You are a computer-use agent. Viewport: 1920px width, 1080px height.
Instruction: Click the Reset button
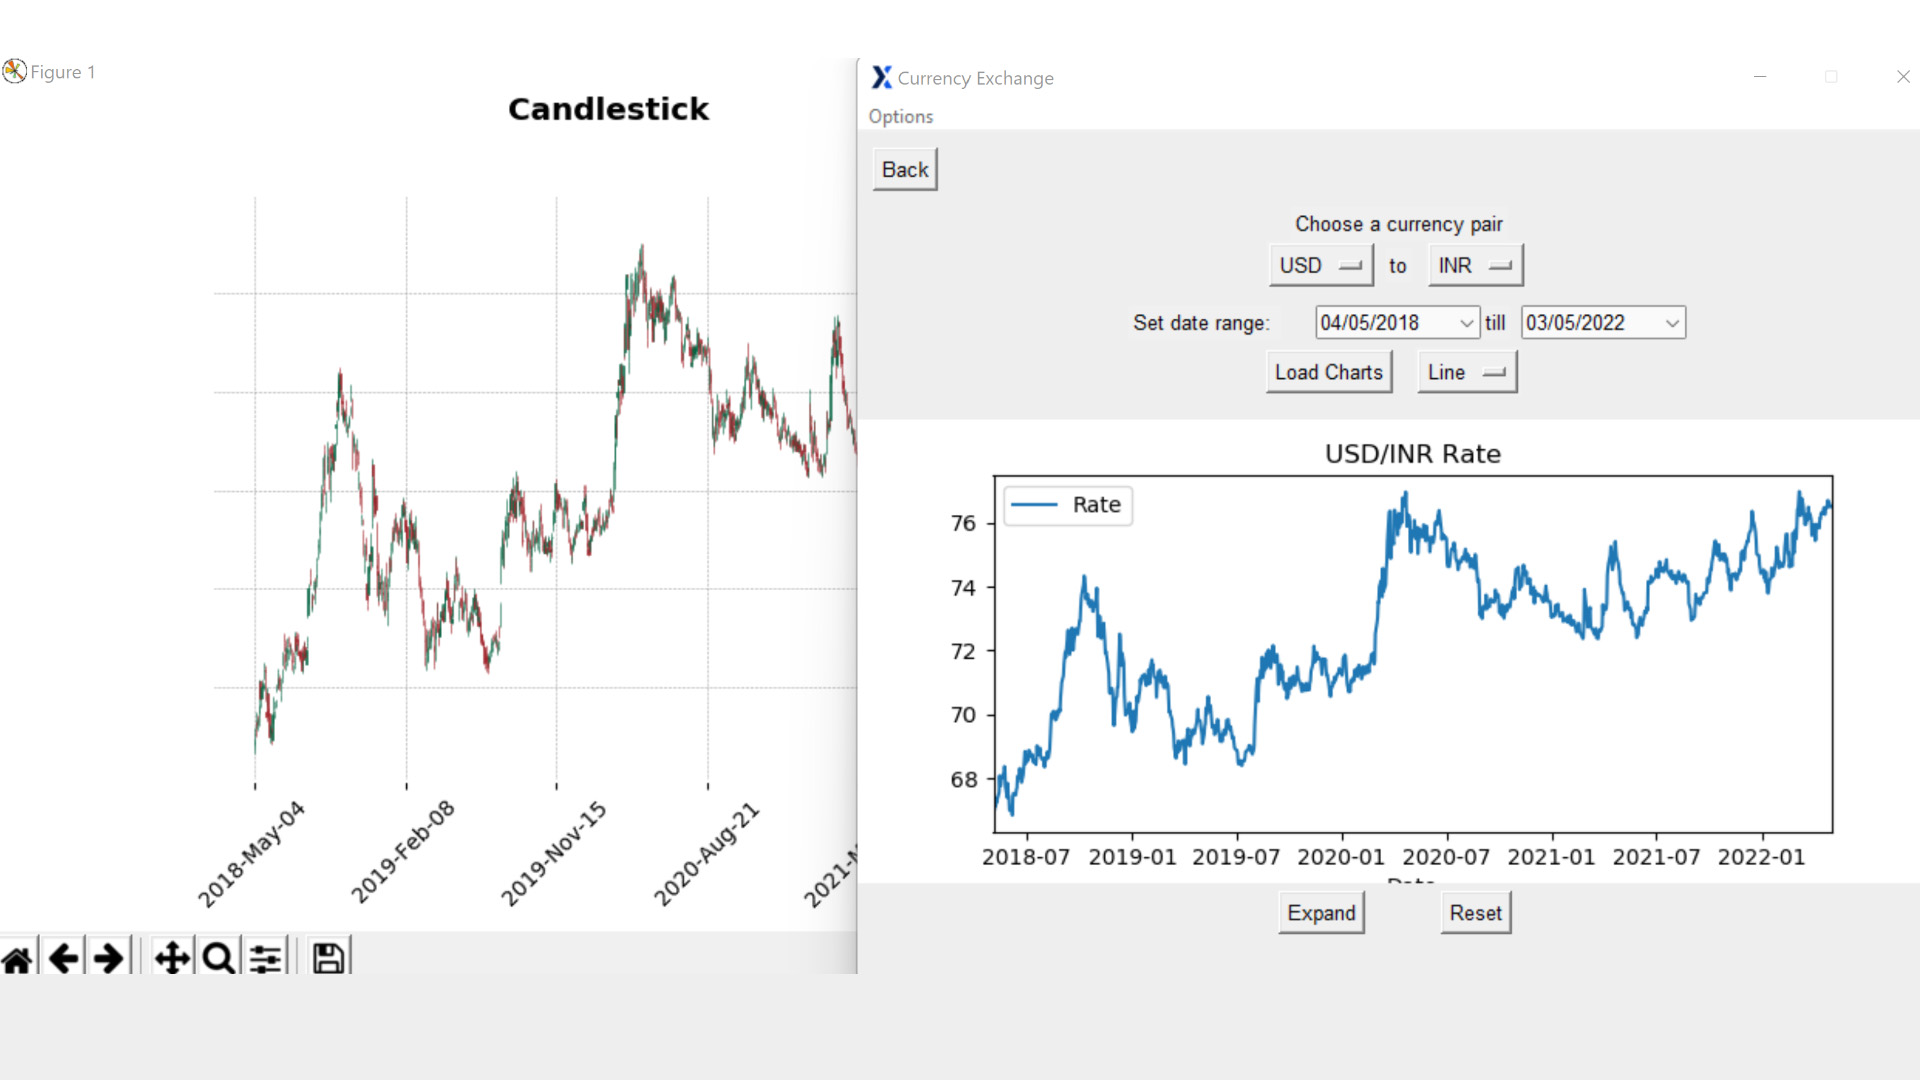[1476, 913]
